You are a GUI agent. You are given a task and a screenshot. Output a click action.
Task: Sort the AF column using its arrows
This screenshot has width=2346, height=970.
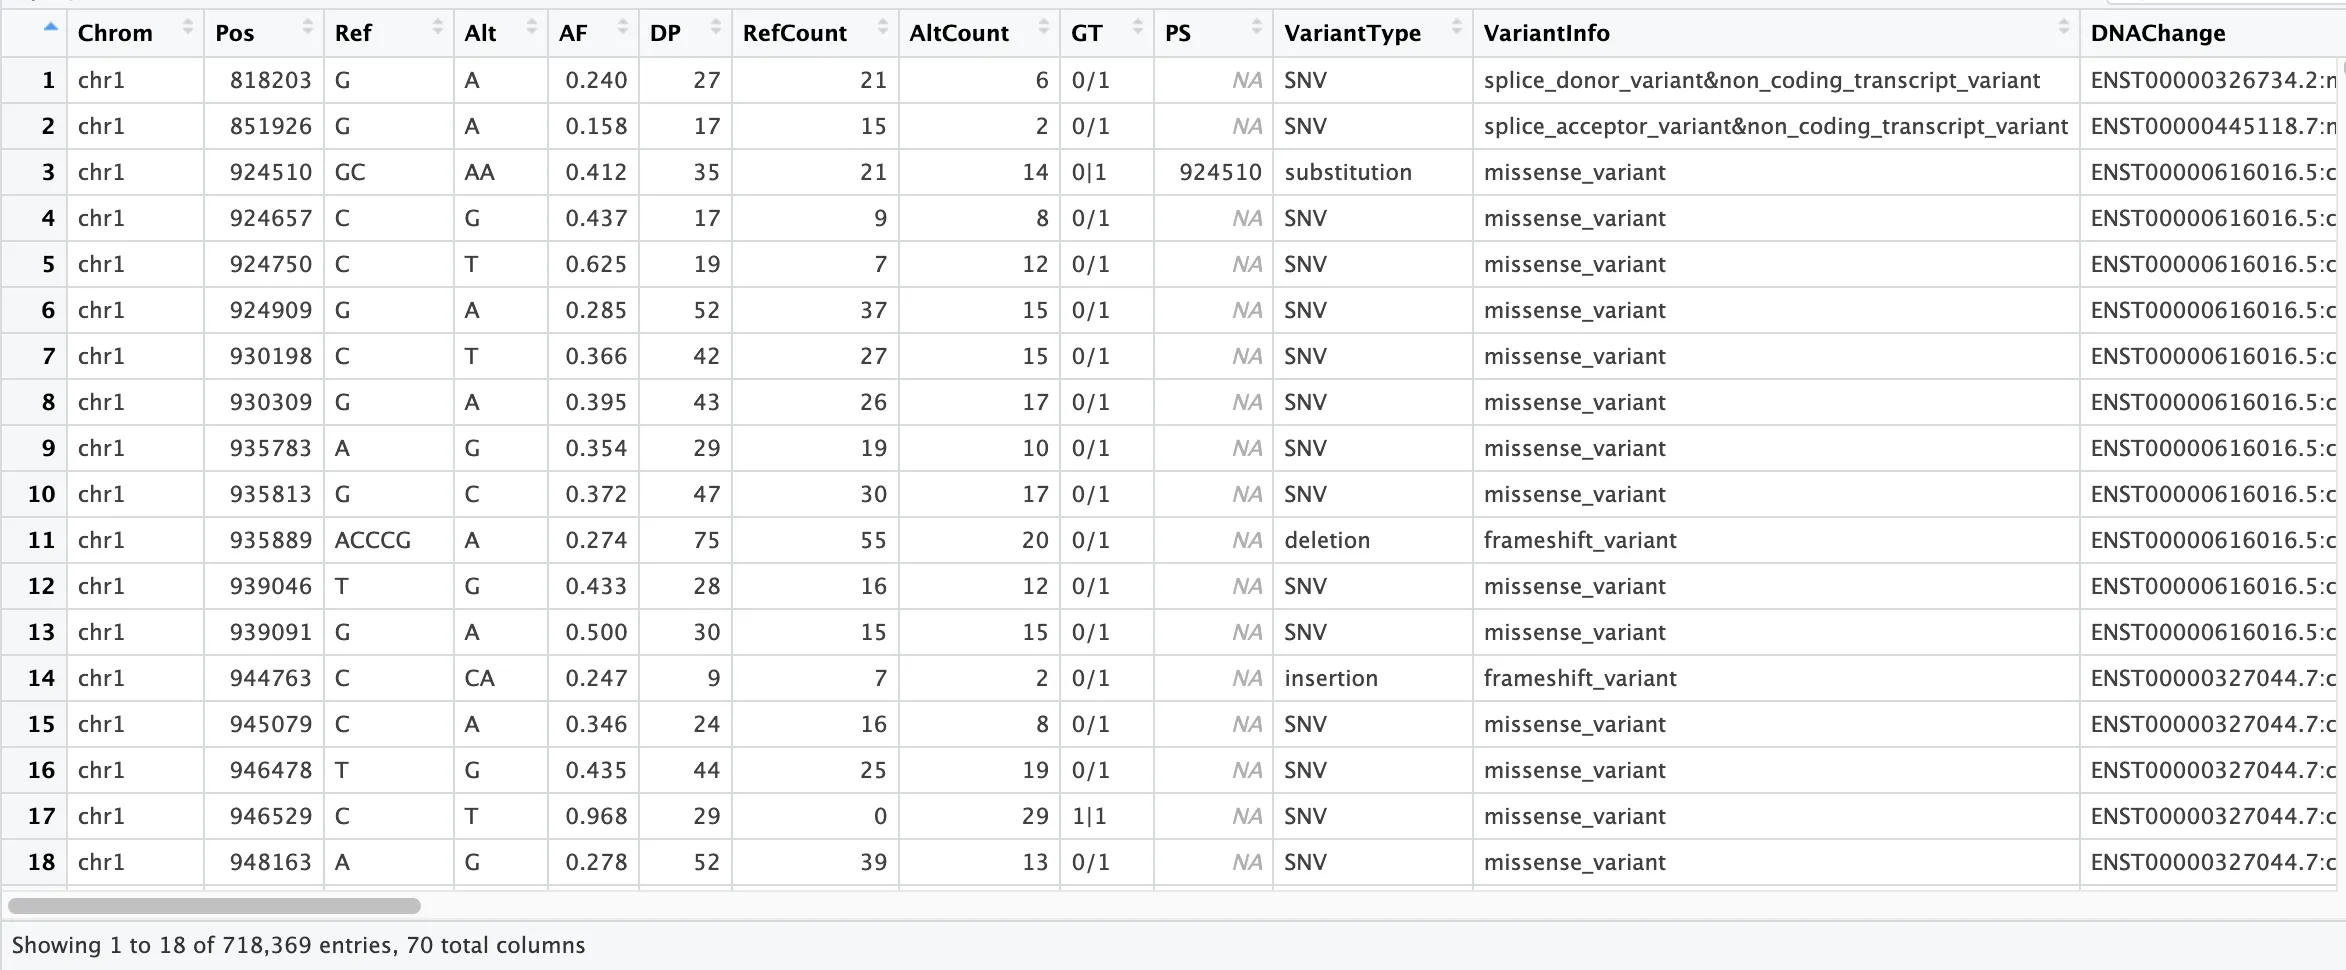point(623,28)
